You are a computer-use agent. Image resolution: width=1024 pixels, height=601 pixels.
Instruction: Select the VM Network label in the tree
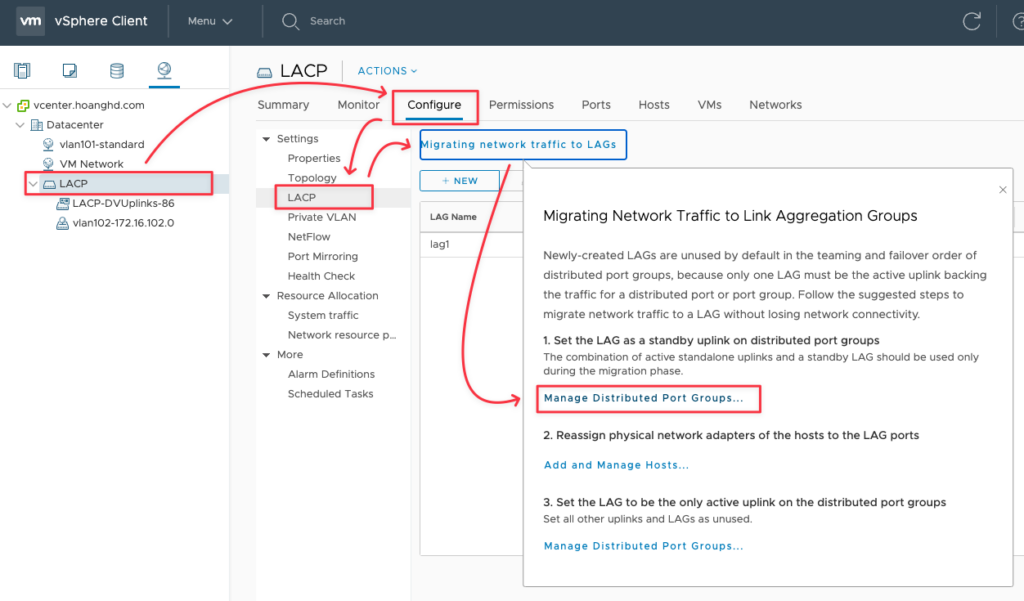click(x=91, y=164)
